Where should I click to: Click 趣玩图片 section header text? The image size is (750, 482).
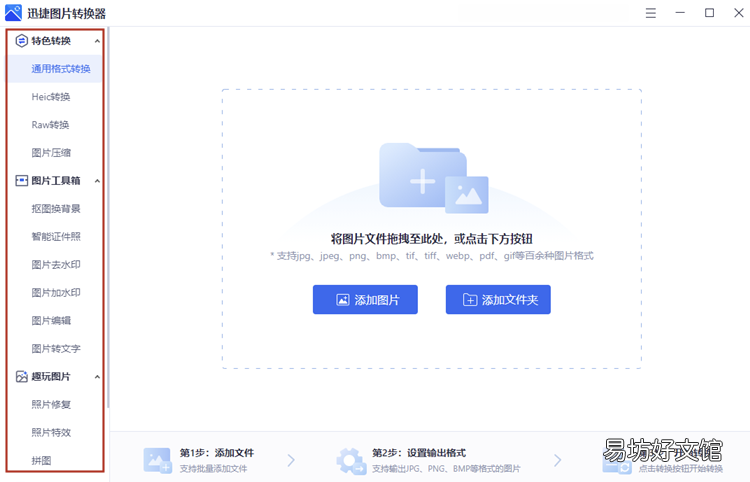click(51, 377)
